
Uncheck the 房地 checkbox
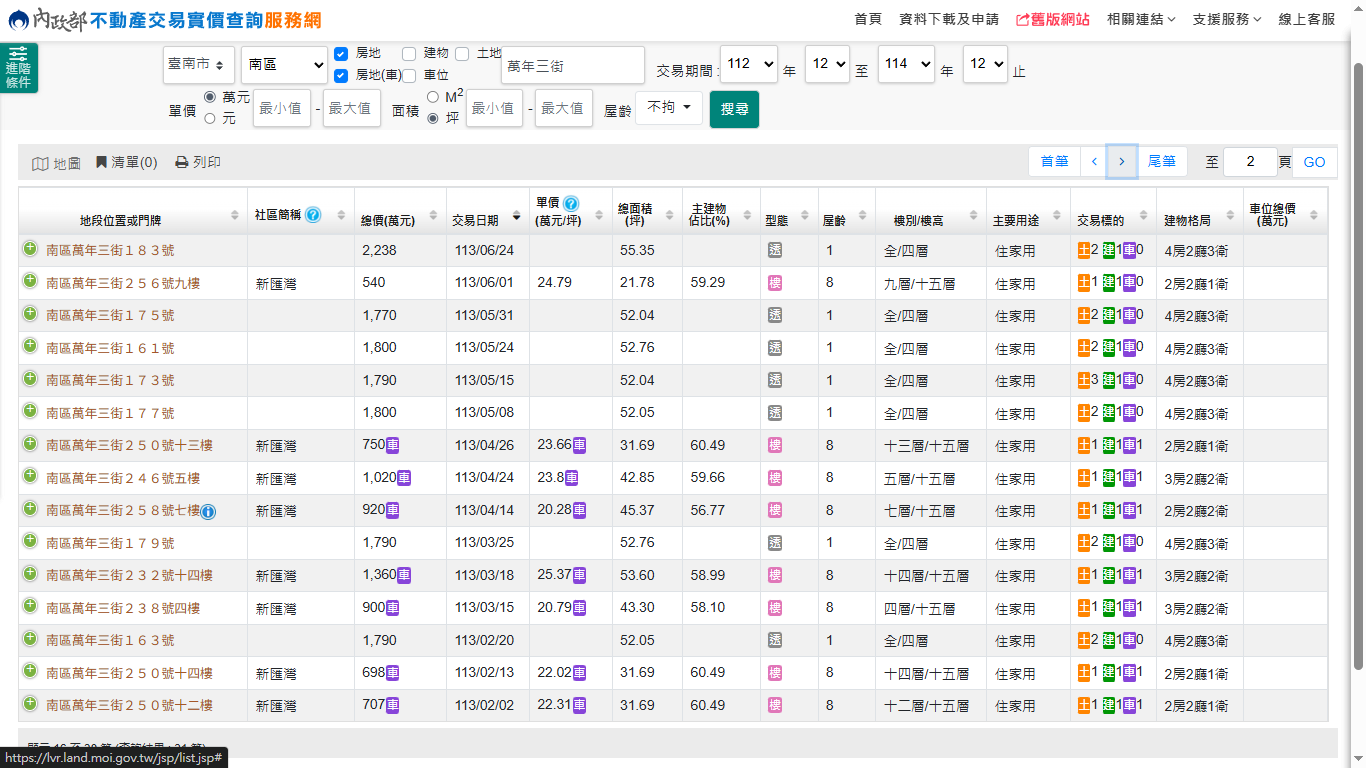(x=341, y=54)
